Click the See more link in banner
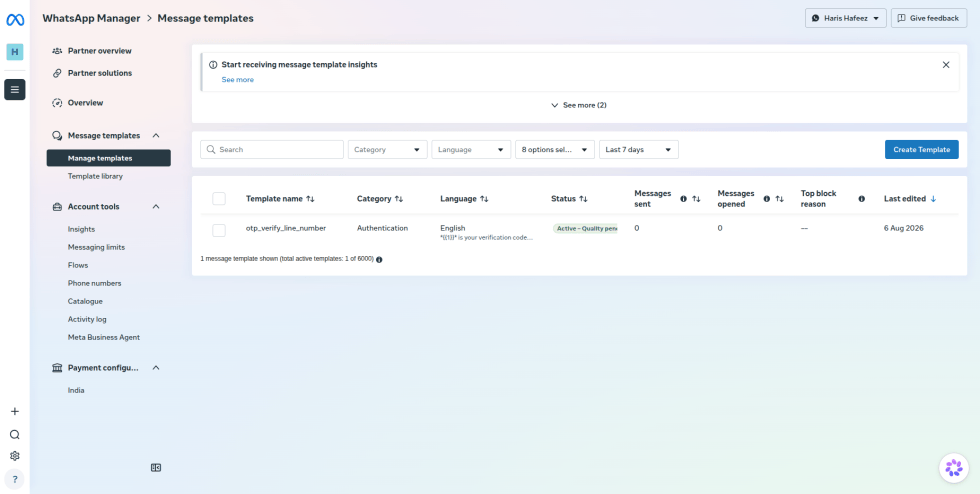 coord(238,80)
